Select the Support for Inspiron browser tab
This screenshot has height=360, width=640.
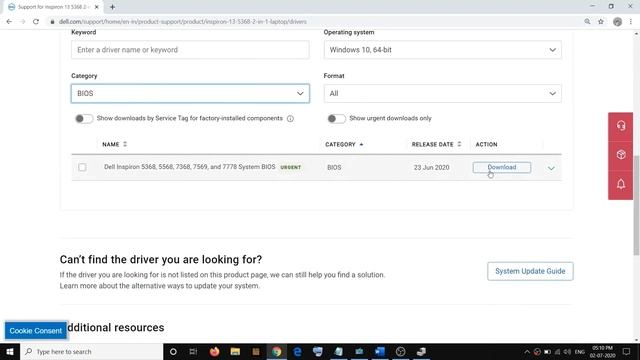coord(53,7)
